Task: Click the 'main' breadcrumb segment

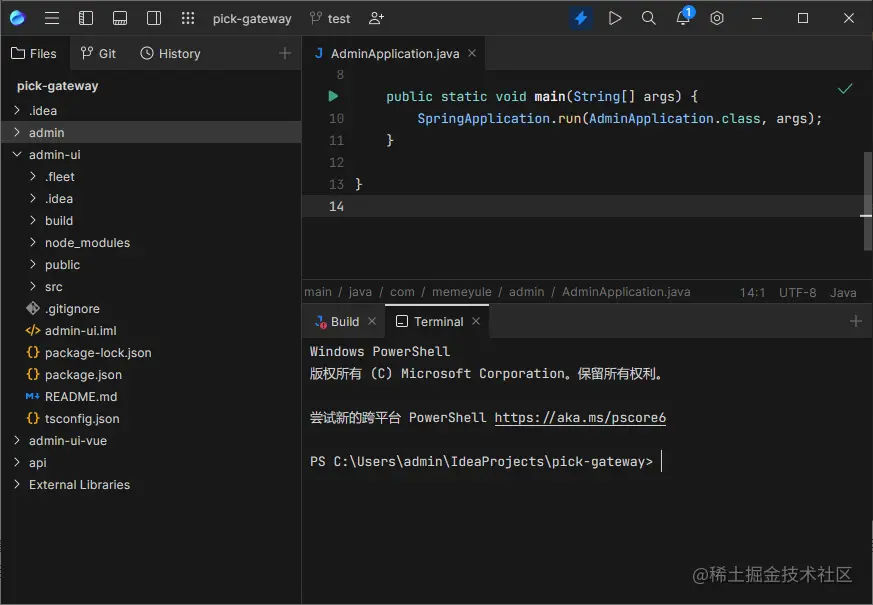Action: click(x=318, y=292)
